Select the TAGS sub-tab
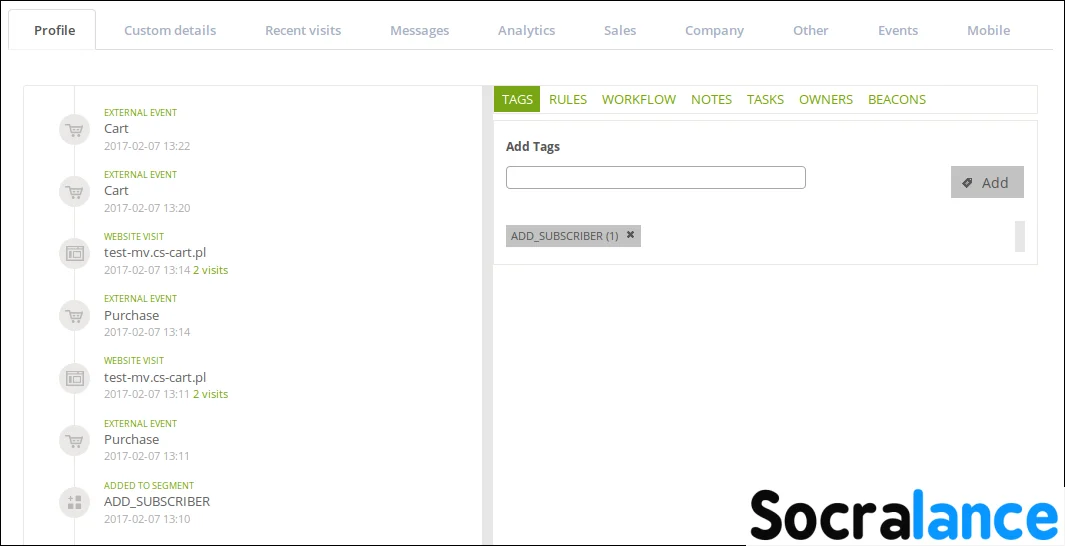Screen dimensions: 1065x546 coord(517,99)
